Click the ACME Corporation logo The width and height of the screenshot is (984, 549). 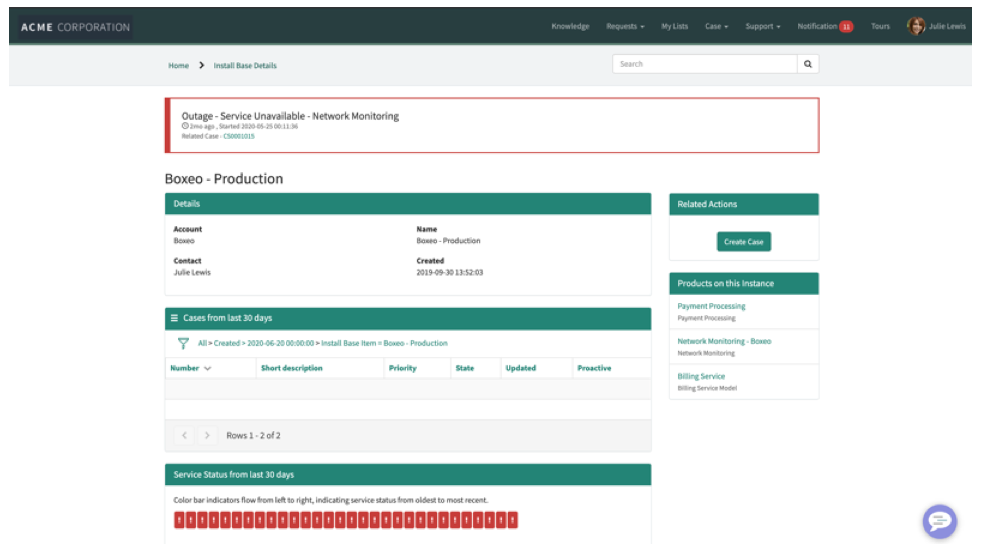coord(75,27)
